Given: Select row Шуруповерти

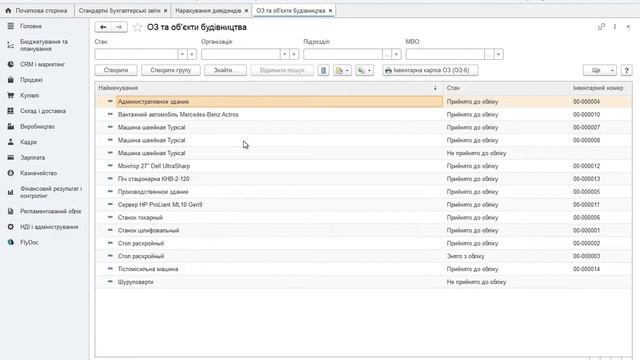Looking at the screenshot, I should click(x=363, y=282).
